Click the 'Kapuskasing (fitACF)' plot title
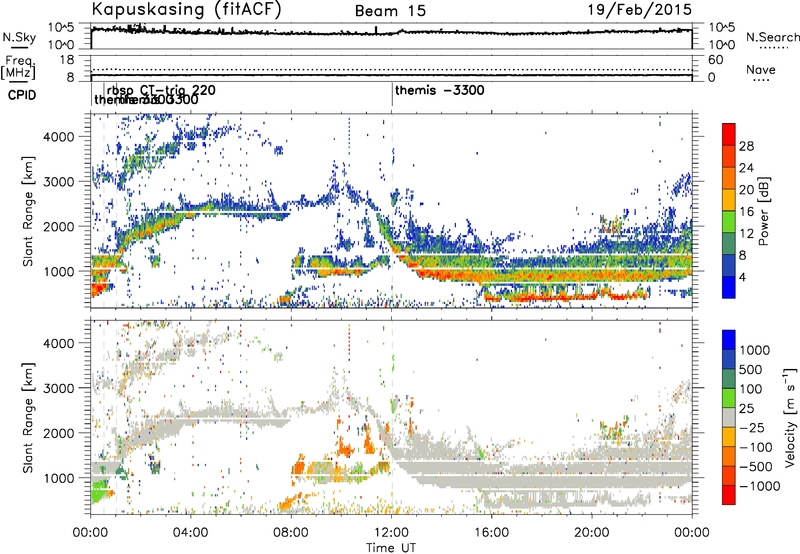This screenshot has width=800, height=554. (x=186, y=10)
